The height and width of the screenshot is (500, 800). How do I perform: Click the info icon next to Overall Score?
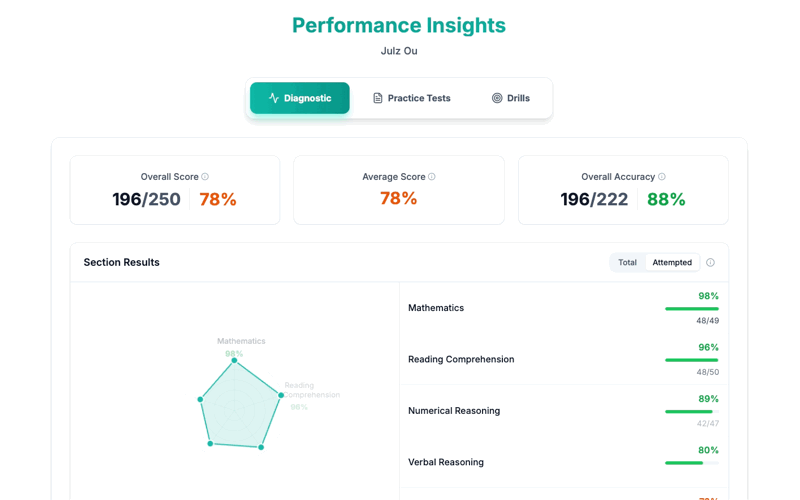(205, 177)
